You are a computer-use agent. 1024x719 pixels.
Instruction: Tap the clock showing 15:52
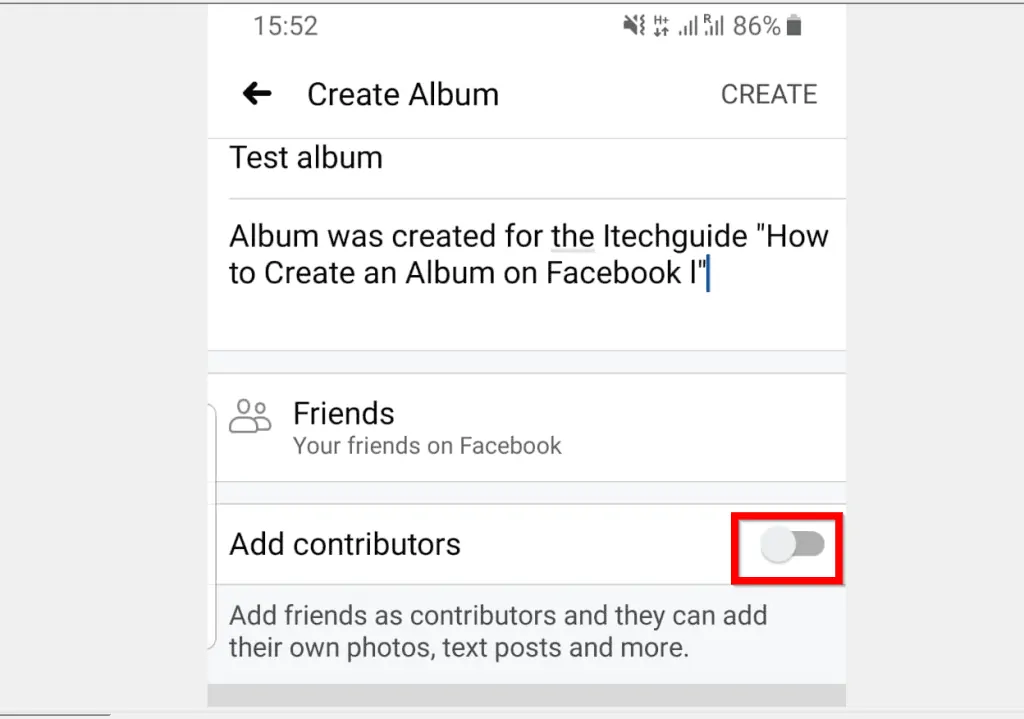(286, 27)
